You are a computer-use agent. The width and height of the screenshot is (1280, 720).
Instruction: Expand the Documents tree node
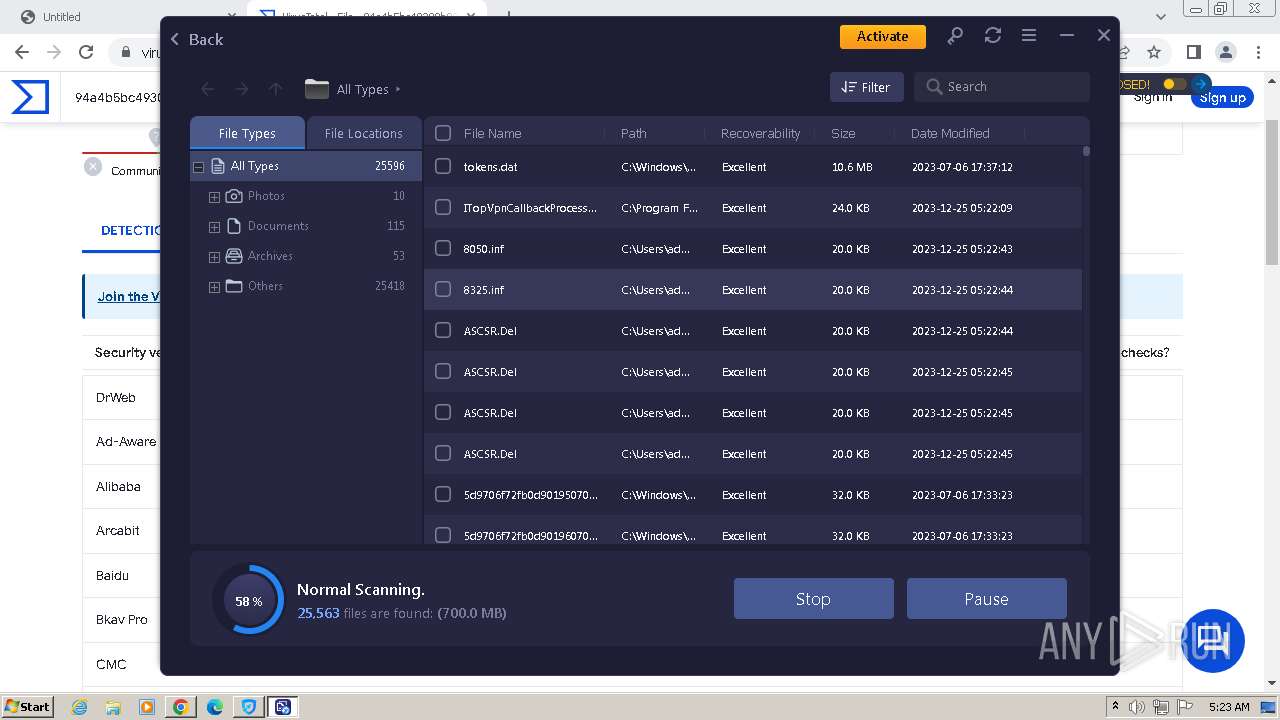click(214, 227)
